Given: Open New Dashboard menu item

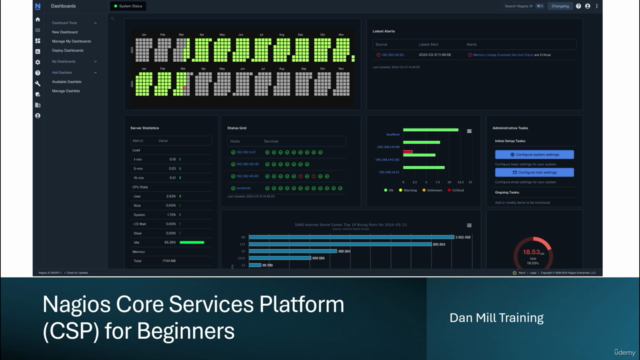Looking at the screenshot, I should coord(65,32).
